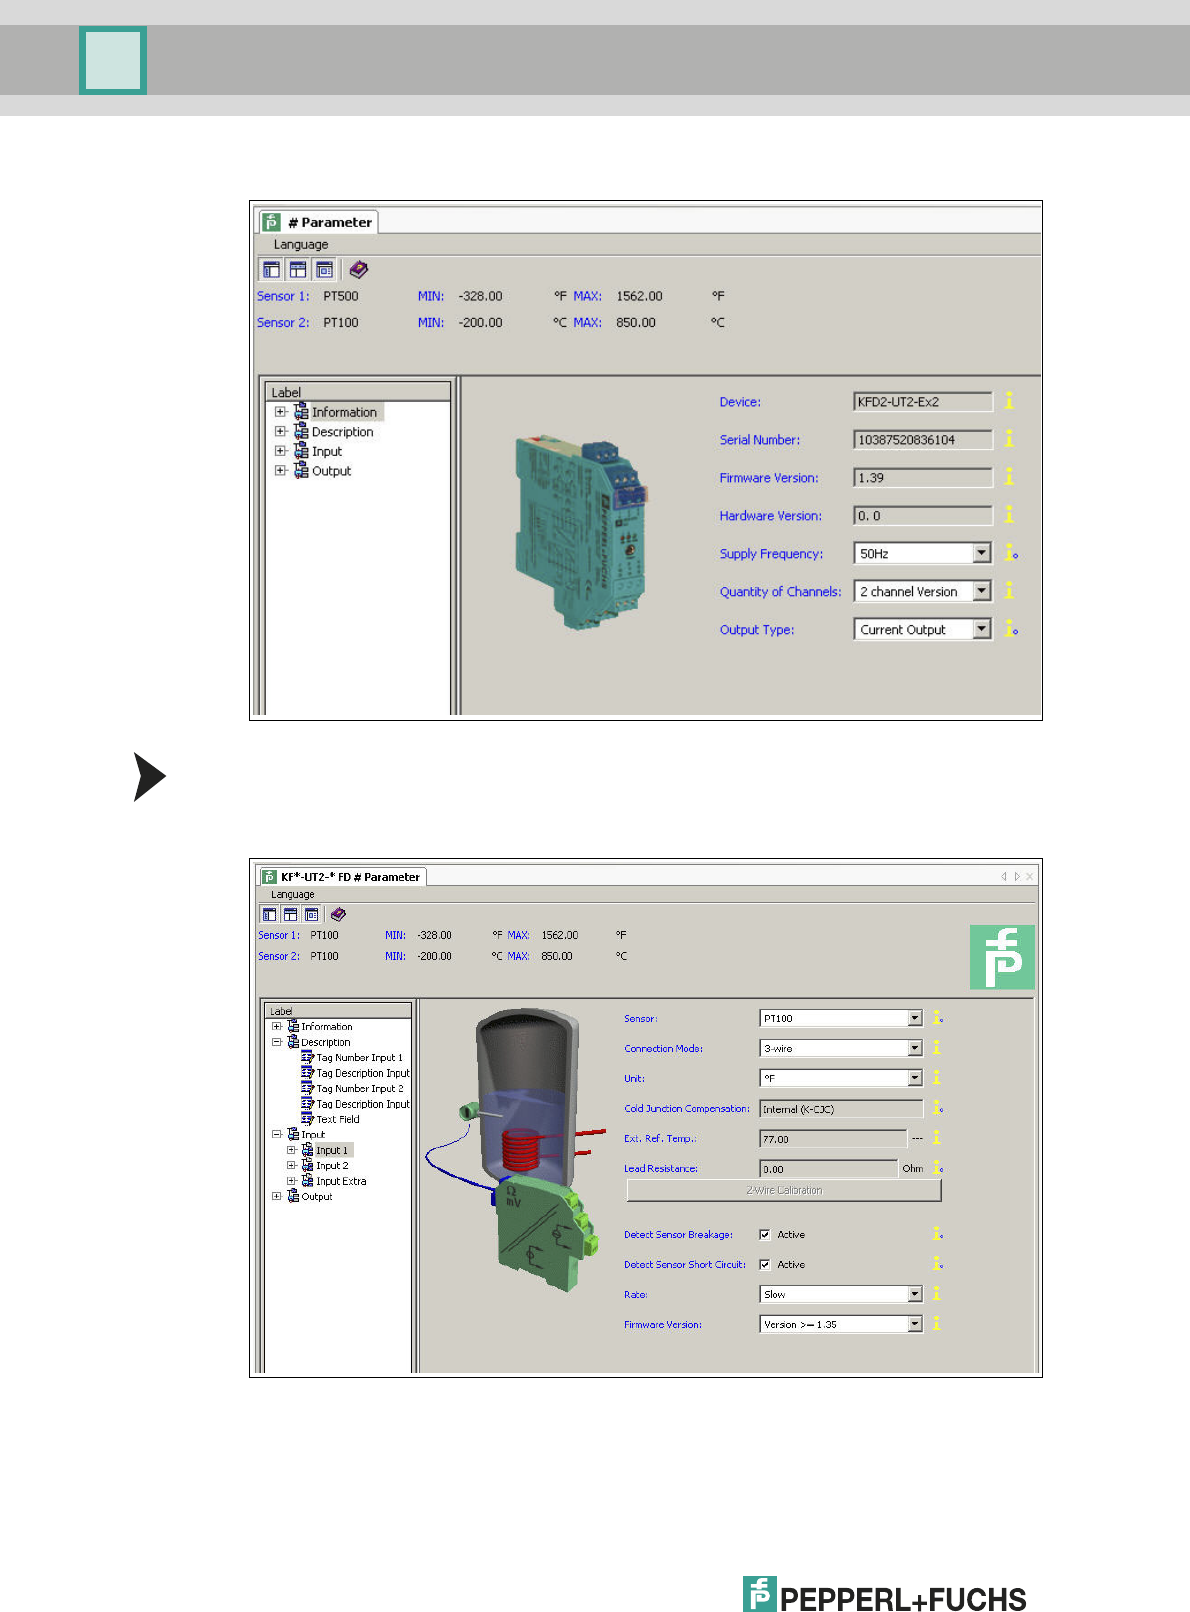Open Quantity of Channels dropdown
The width and height of the screenshot is (1190, 1612).
[982, 591]
